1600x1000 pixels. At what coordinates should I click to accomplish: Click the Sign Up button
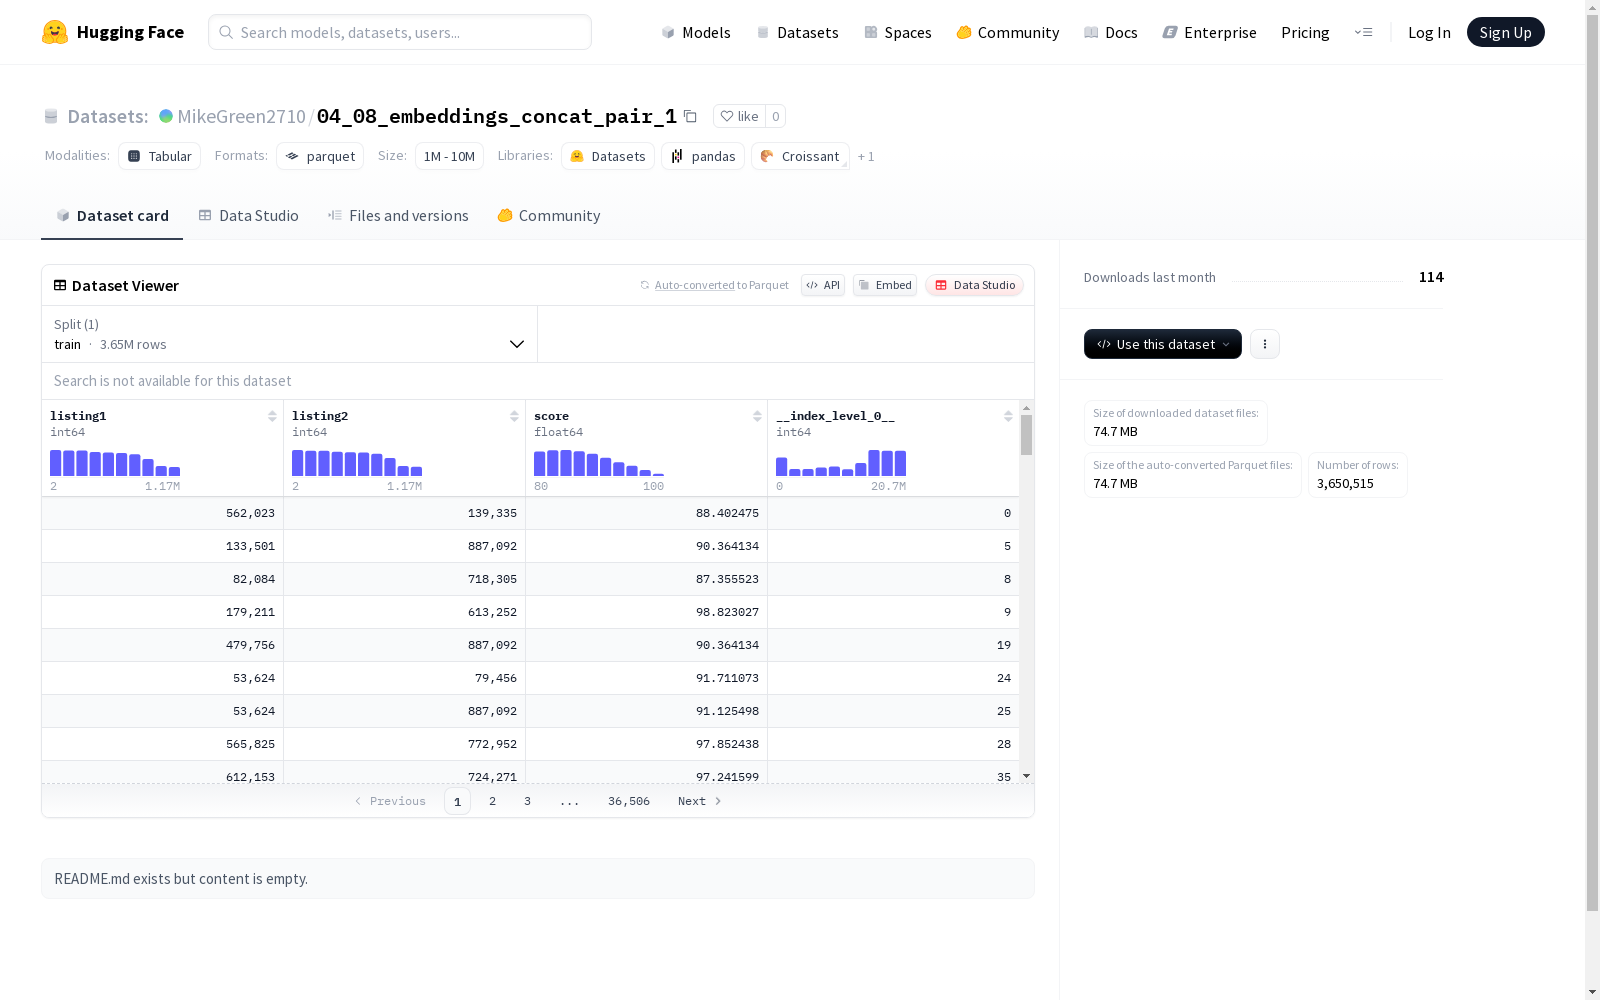[1505, 32]
